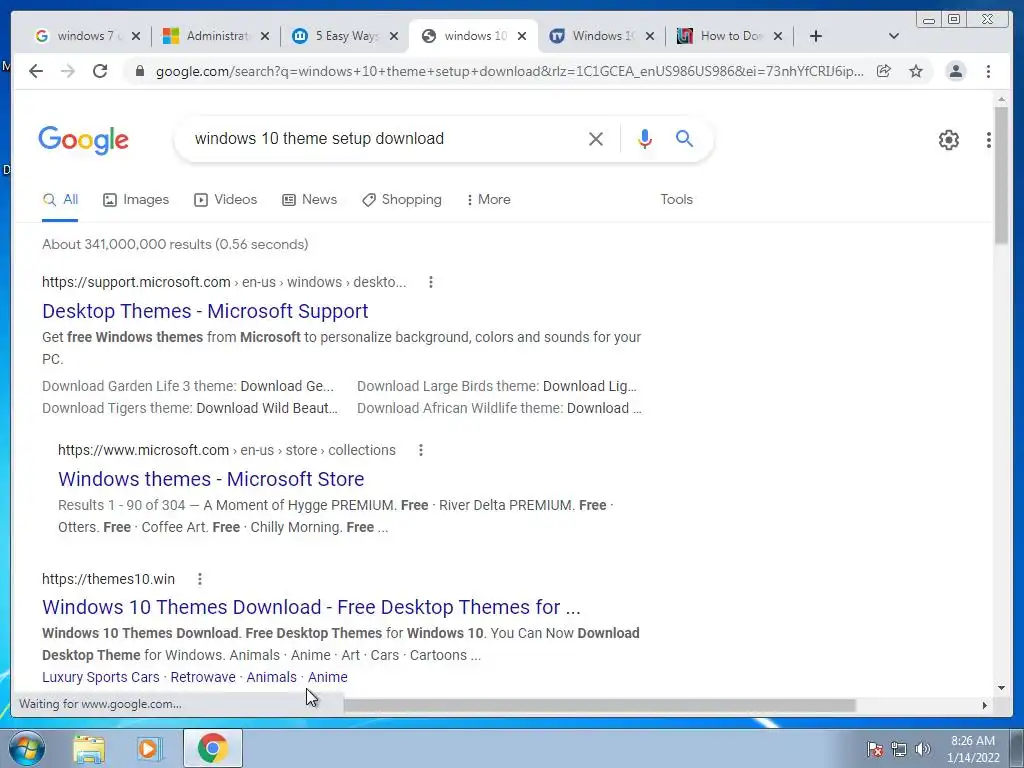
Task: Clear the search query with the X
Action: pos(596,139)
